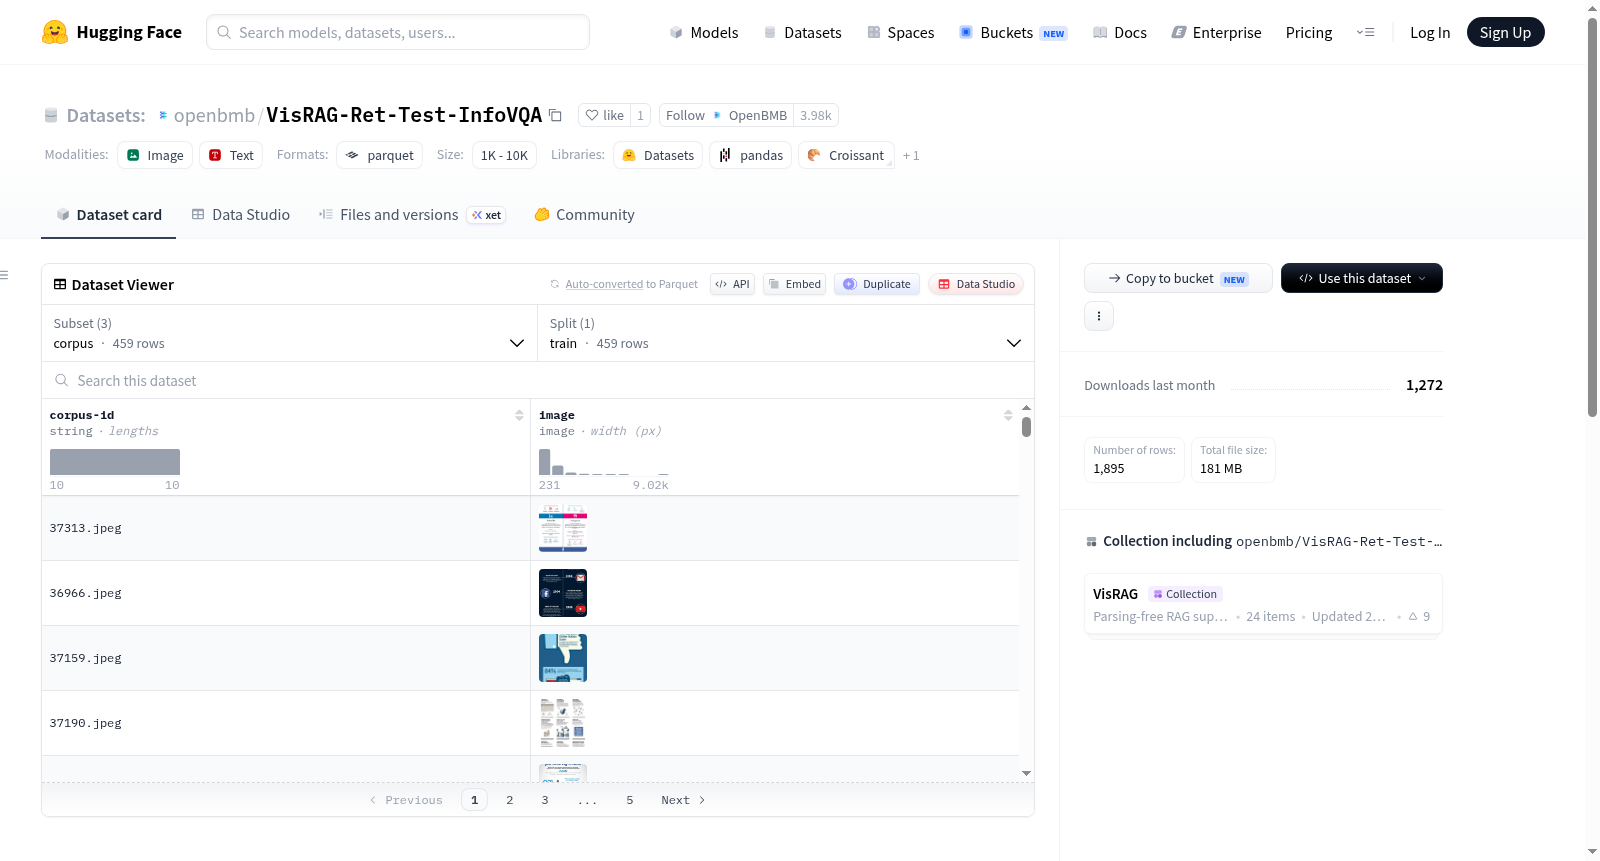
Task: Click the 36966.jpeg image thumbnail
Action: (x=563, y=593)
